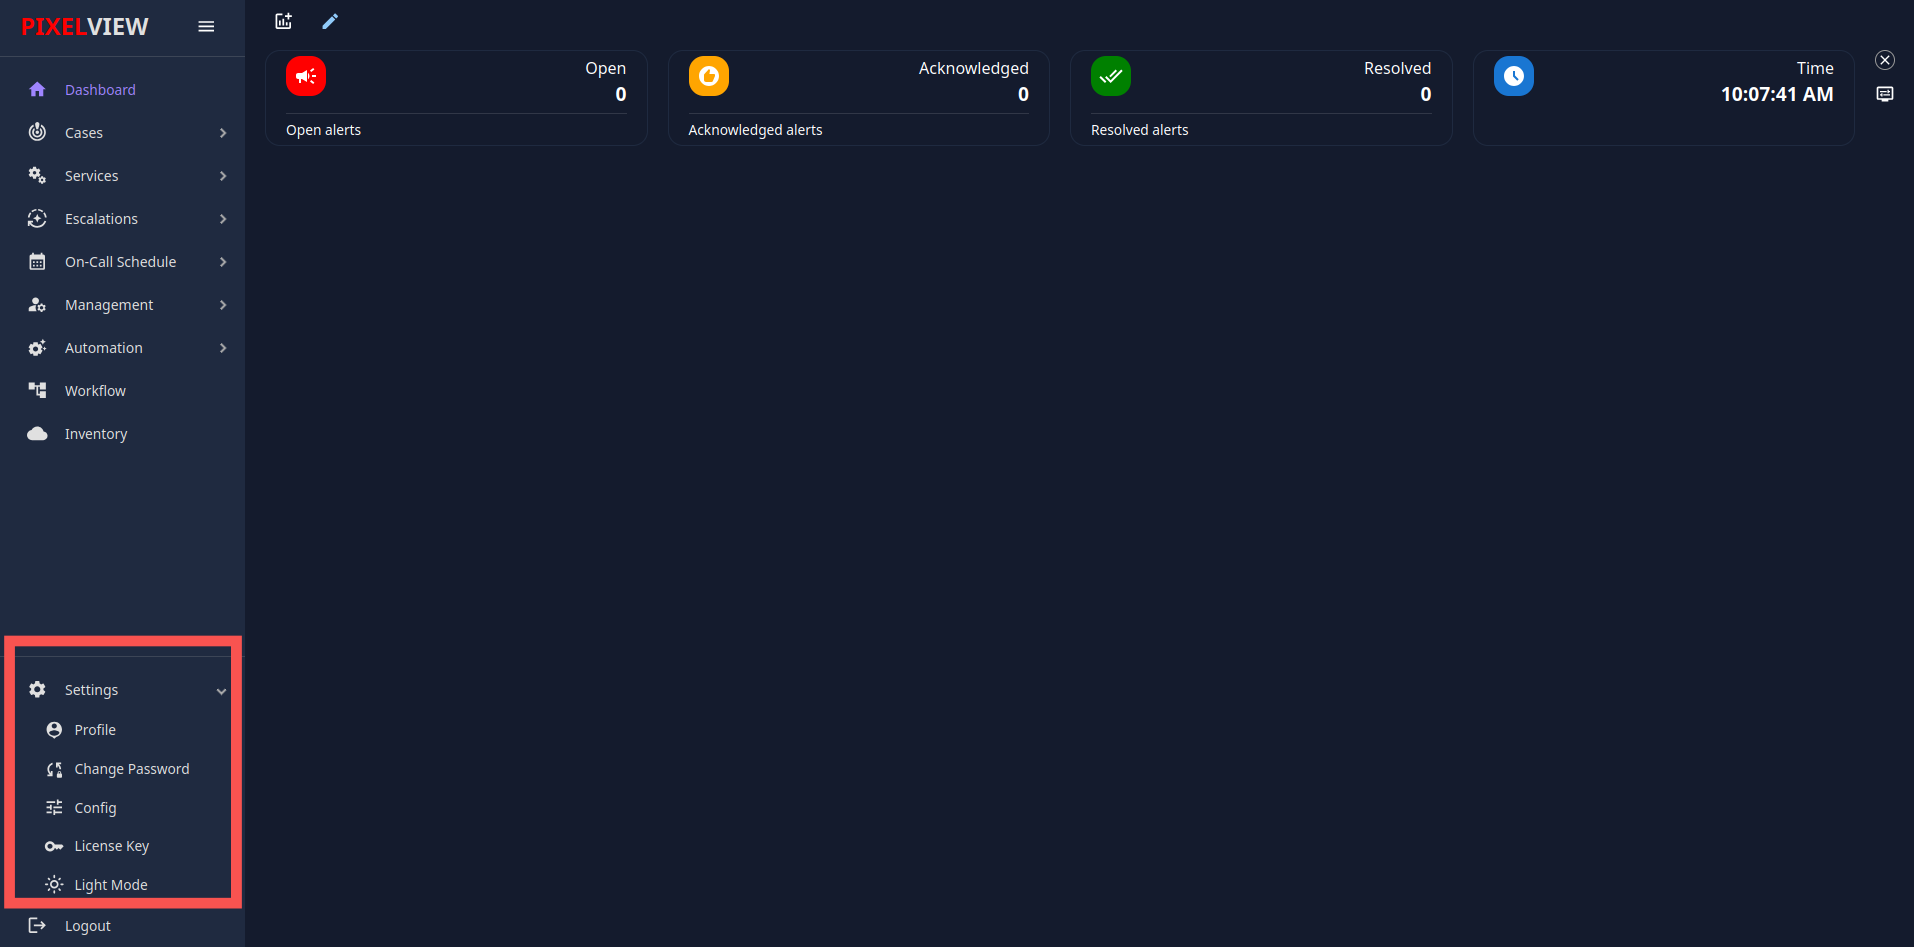Collapse the sidebar with hamburger menu icon
1914x947 pixels.
click(x=206, y=27)
